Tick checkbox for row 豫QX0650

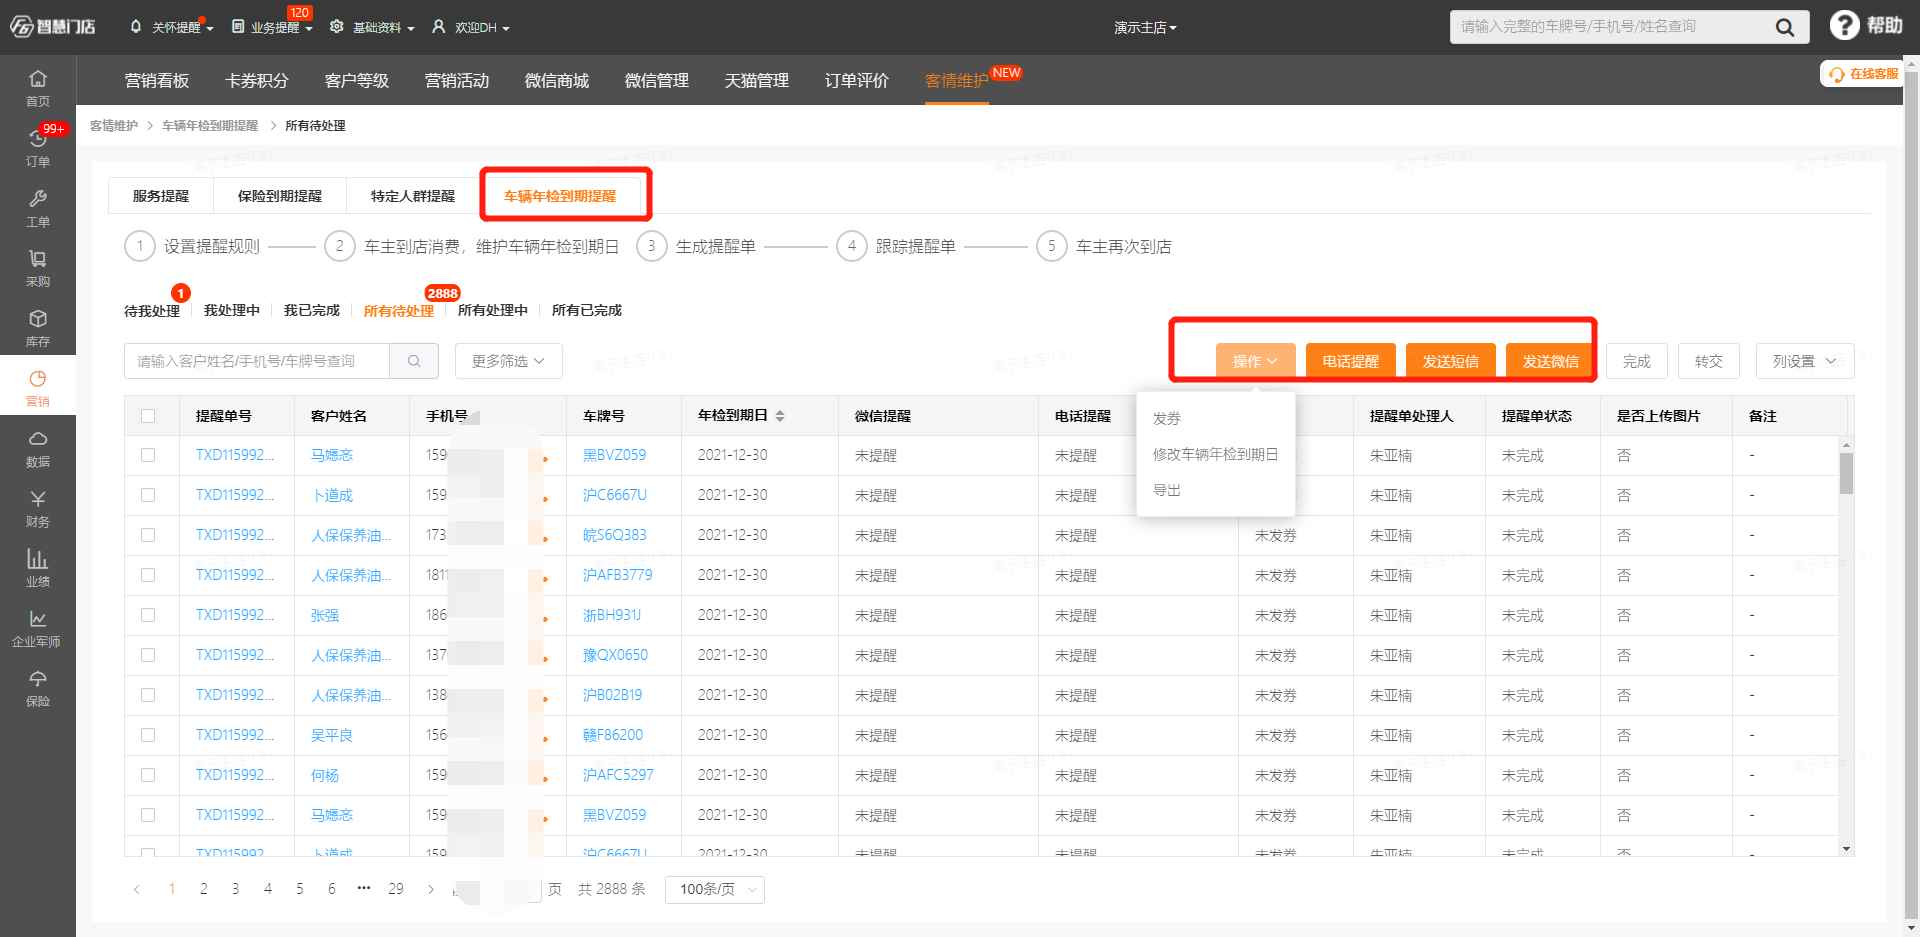[148, 655]
